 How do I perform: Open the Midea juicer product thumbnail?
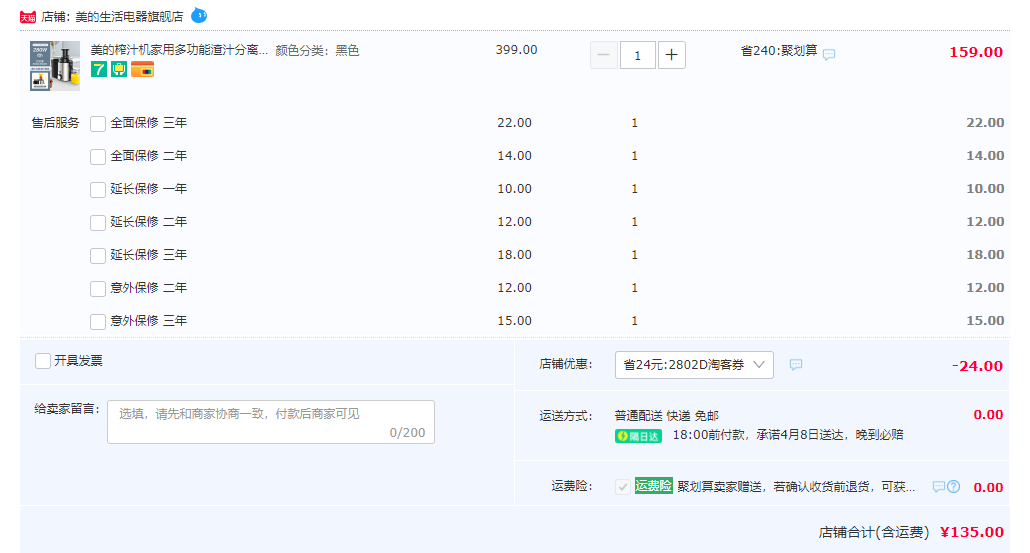point(55,66)
